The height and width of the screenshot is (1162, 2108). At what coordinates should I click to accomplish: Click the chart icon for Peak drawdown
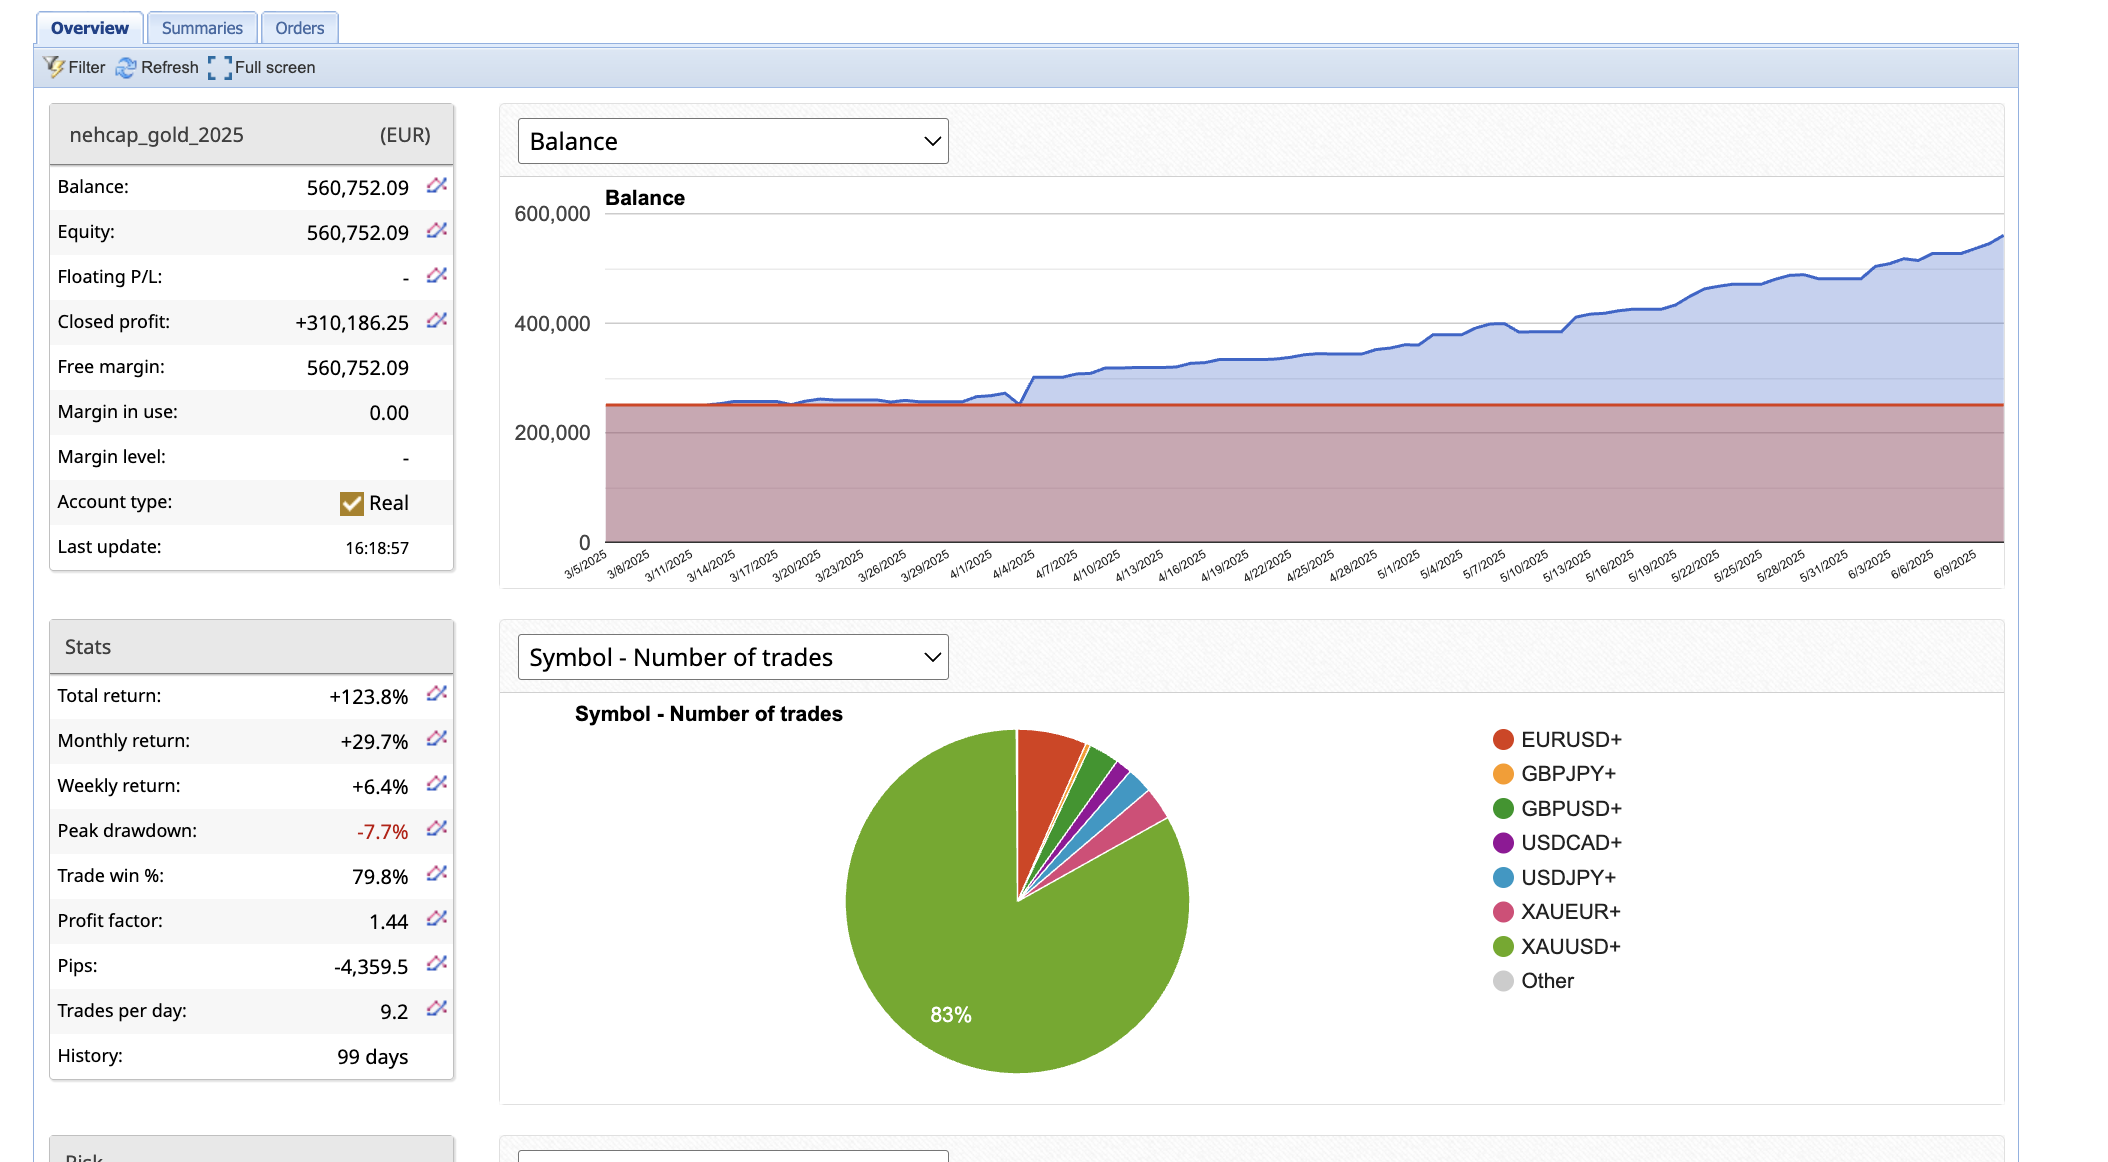(x=436, y=829)
